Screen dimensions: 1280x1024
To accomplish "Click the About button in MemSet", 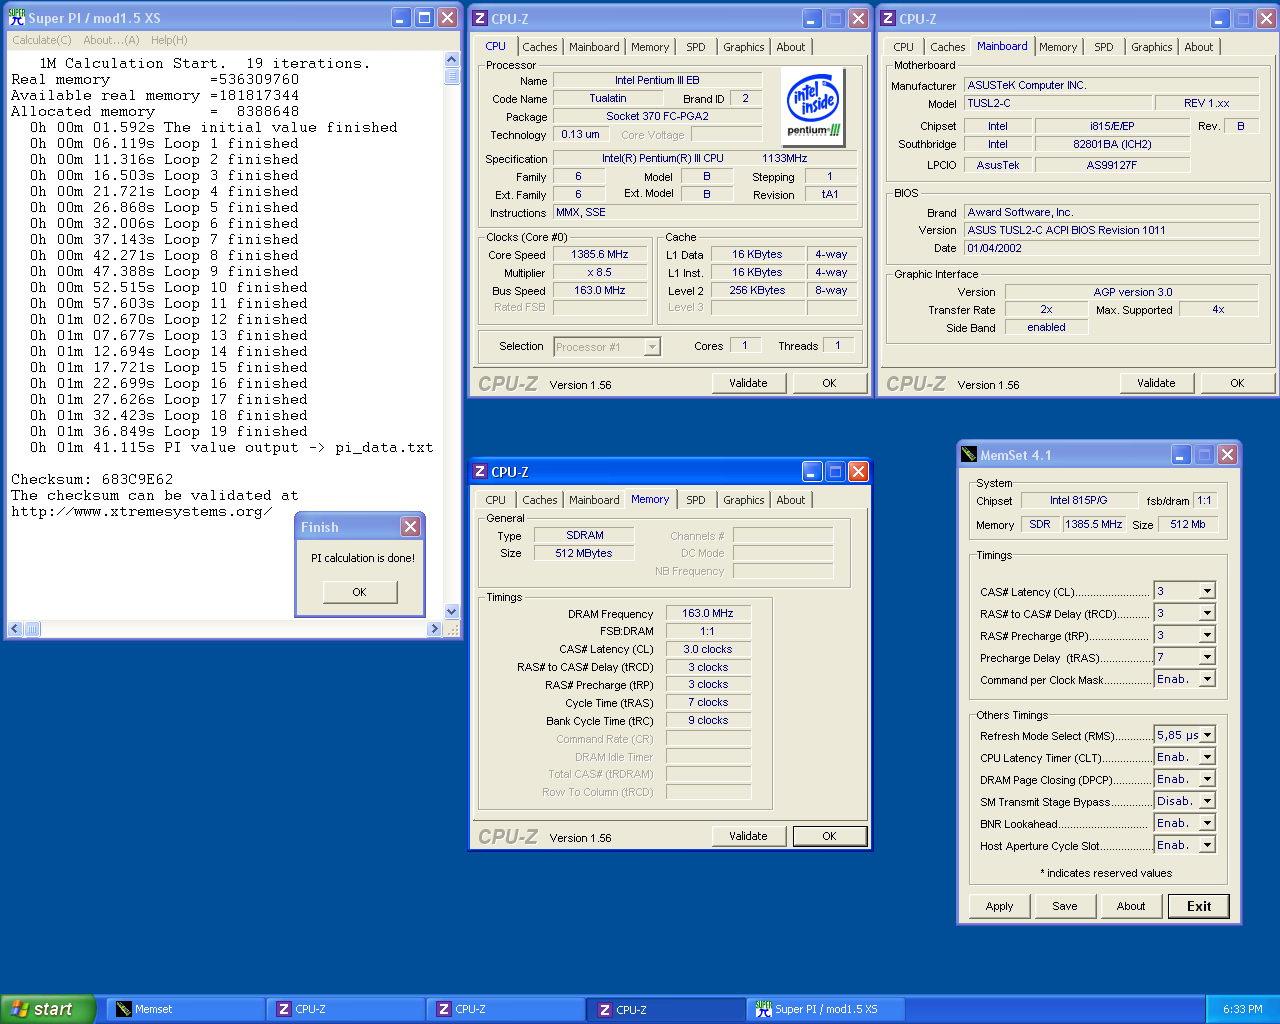I will point(1131,906).
